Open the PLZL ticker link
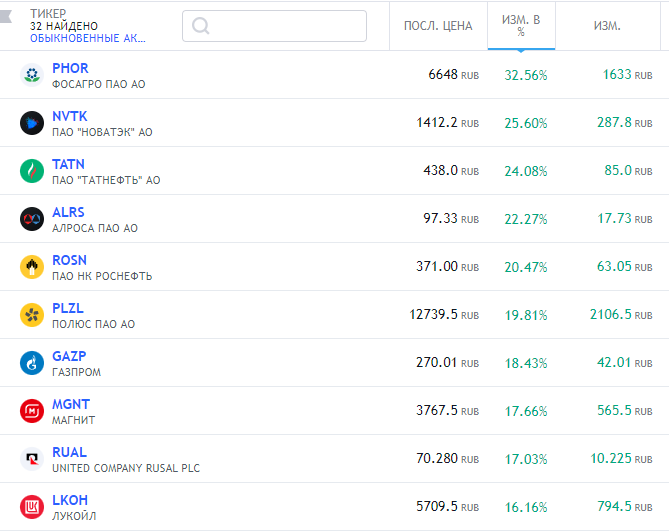669x531 pixels. tap(68, 308)
